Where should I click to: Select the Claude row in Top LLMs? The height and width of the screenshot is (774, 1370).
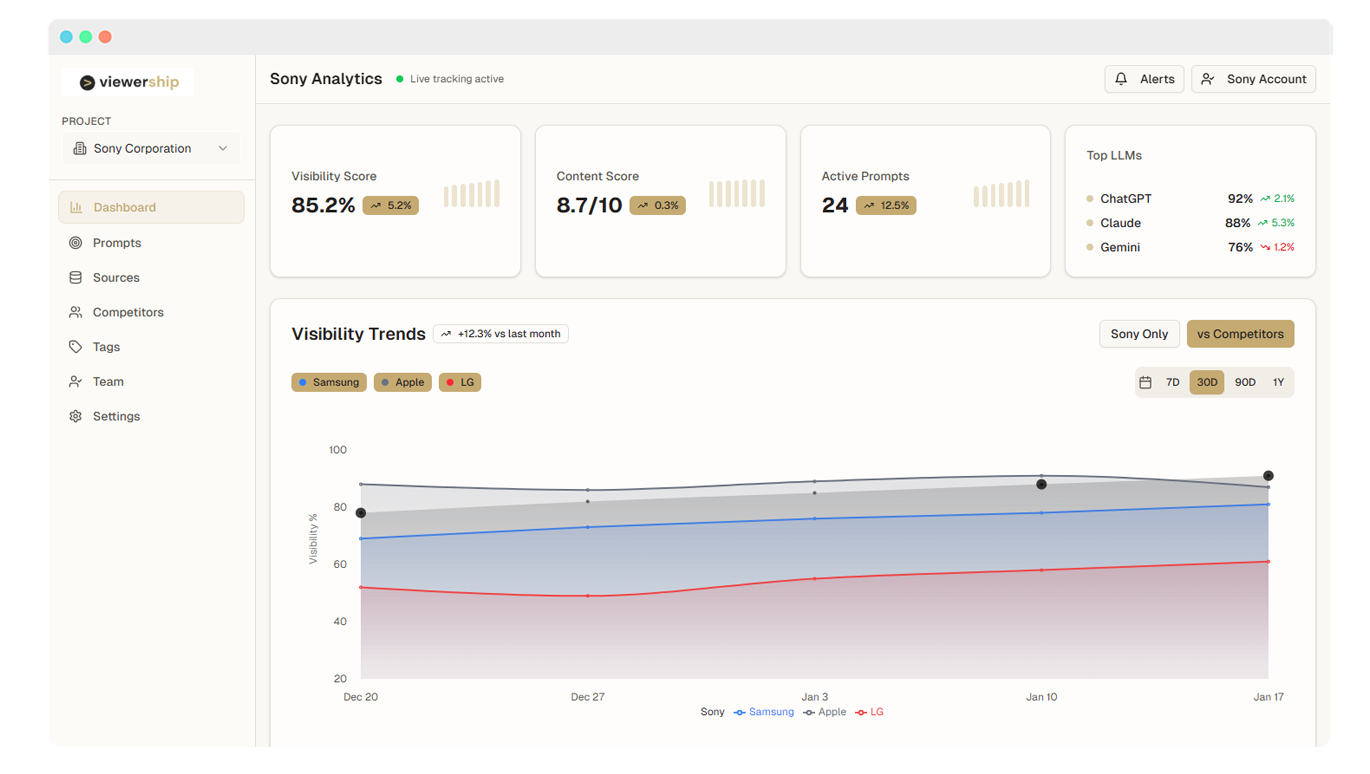click(1190, 223)
